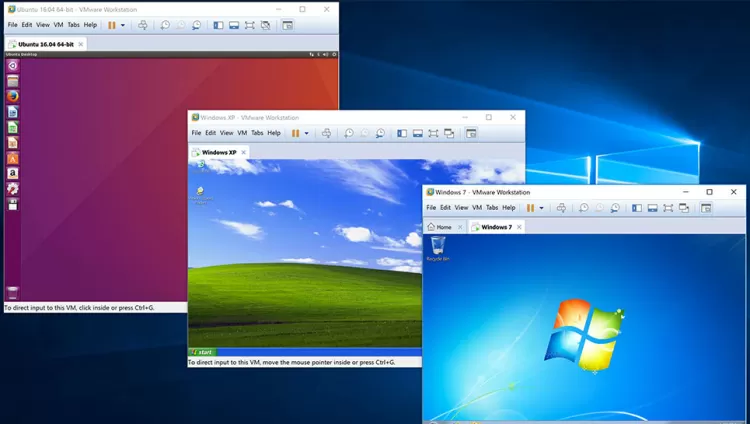The height and width of the screenshot is (424, 750).
Task: Open File menu in Ubuntu VMware window
Action: coord(12,25)
